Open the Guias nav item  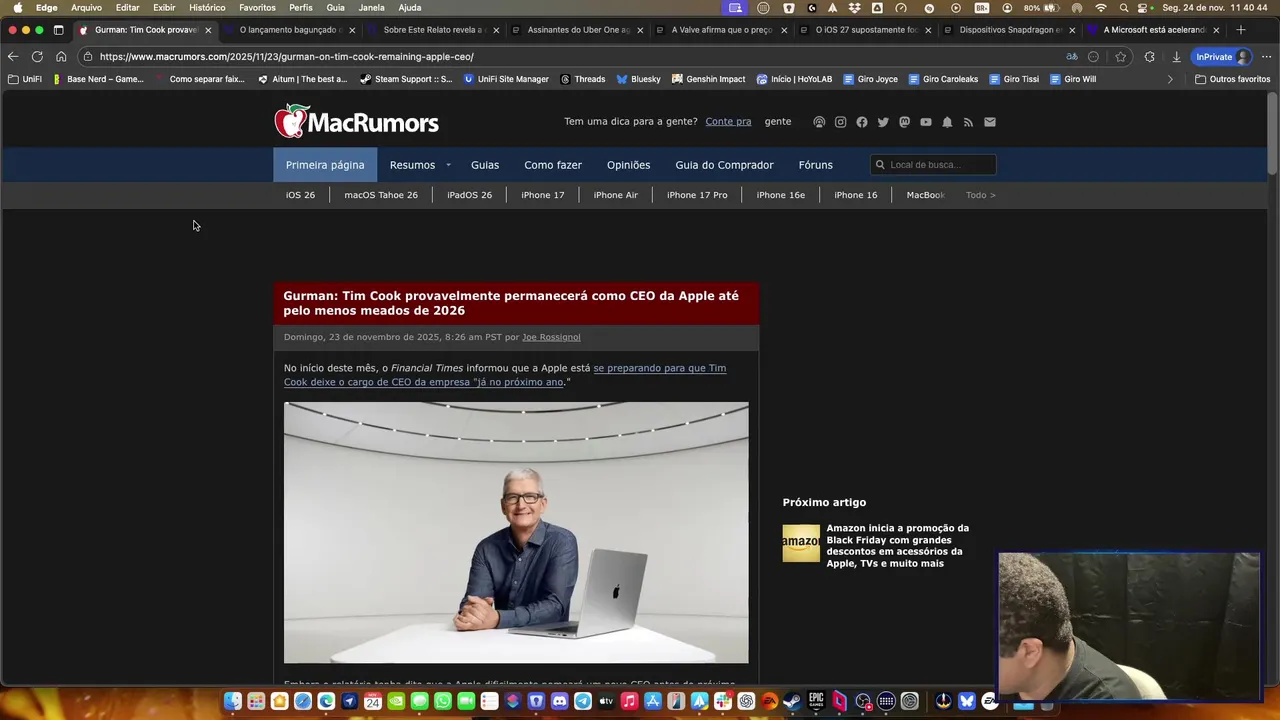(485, 165)
